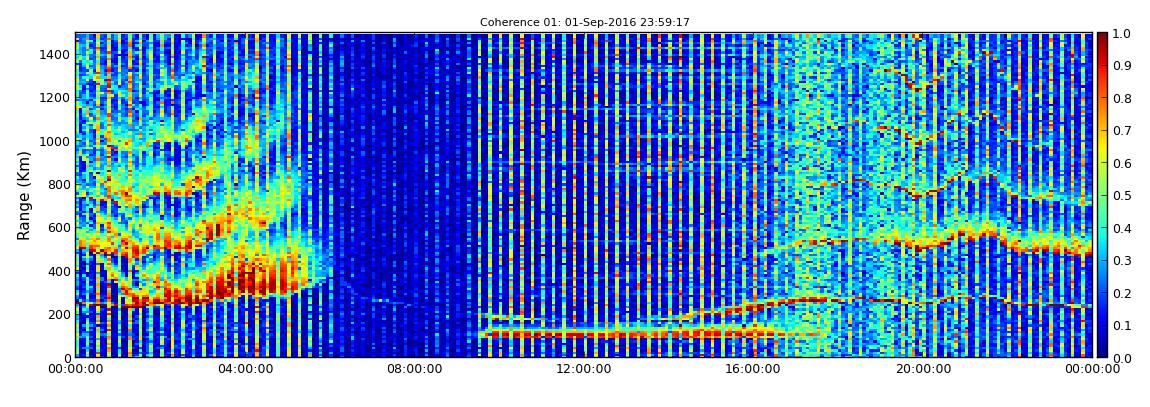The height and width of the screenshot is (407, 1150).
Task: Click the 04:00:00 time axis label
Action: tap(246, 369)
